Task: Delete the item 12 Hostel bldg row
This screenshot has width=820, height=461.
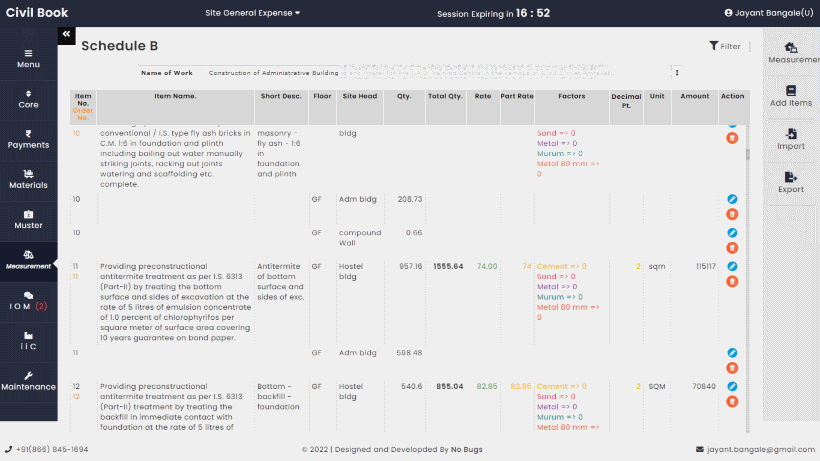Action: point(732,401)
